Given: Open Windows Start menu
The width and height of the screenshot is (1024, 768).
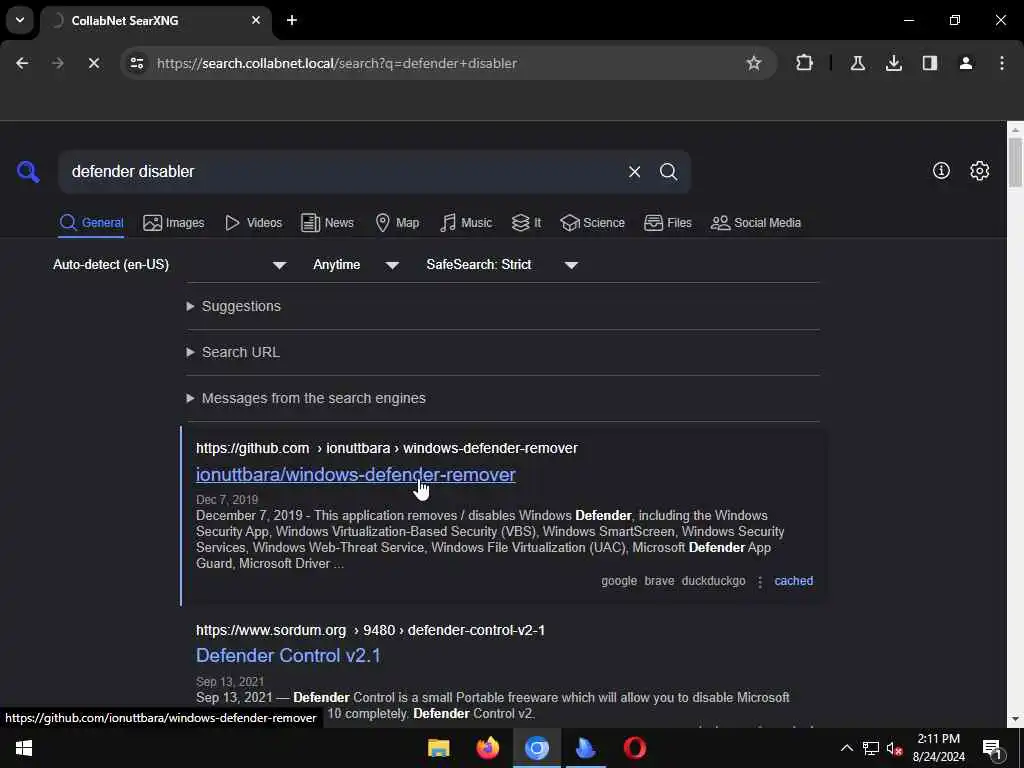Looking at the screenshot, I should (24, 748).
